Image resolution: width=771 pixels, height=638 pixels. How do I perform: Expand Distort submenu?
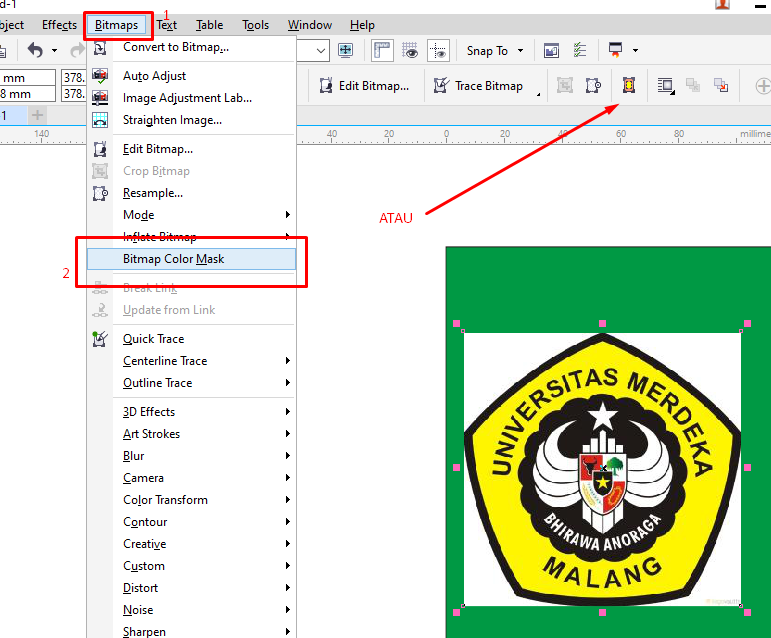coord(192,588)
